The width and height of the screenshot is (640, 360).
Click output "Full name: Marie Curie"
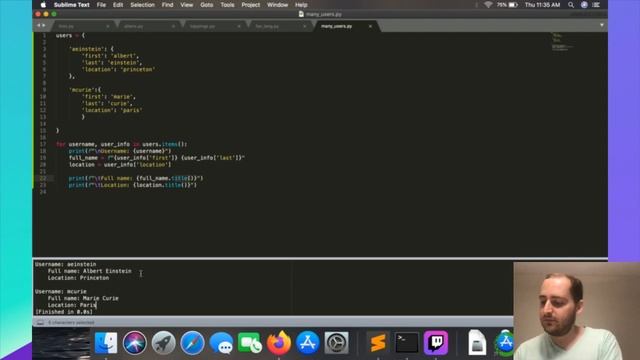pos(83,298)
